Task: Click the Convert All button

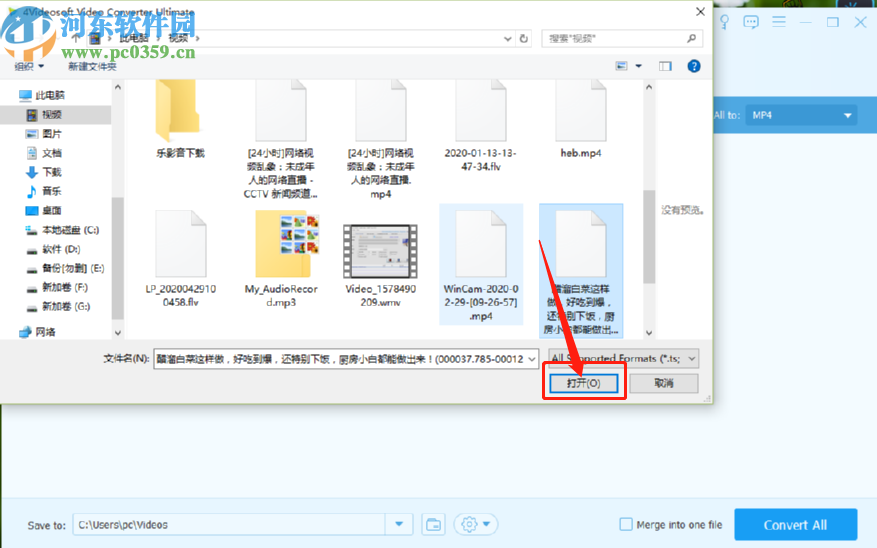Action: coord(795,525)
